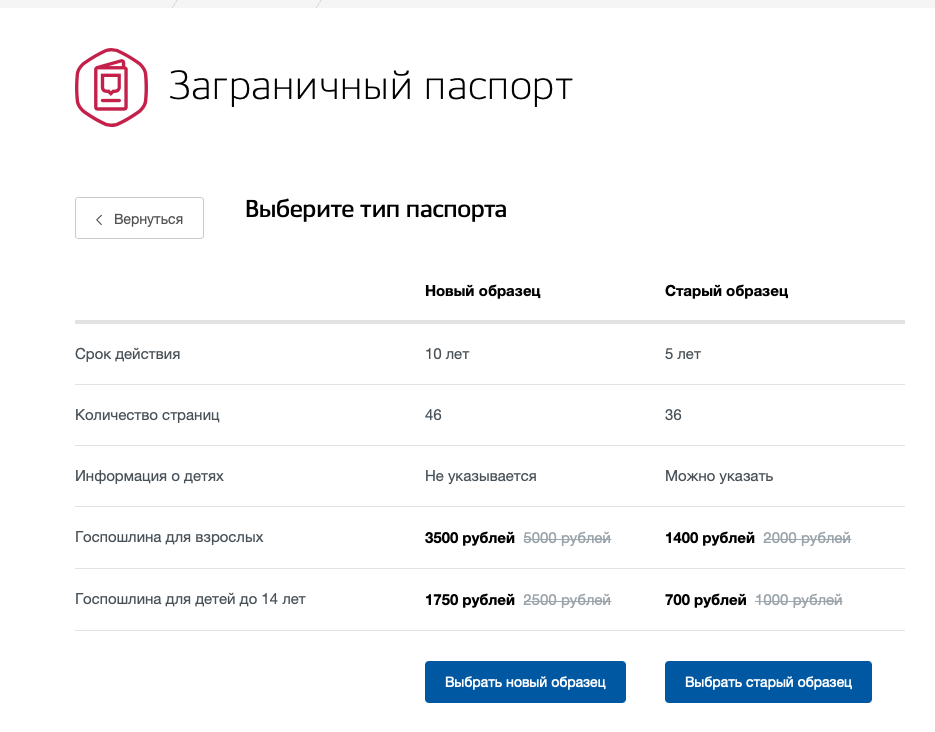This screenshot has width=935, height=732.
Task: Click the red passport icon
Action: [x=111, y=88]
